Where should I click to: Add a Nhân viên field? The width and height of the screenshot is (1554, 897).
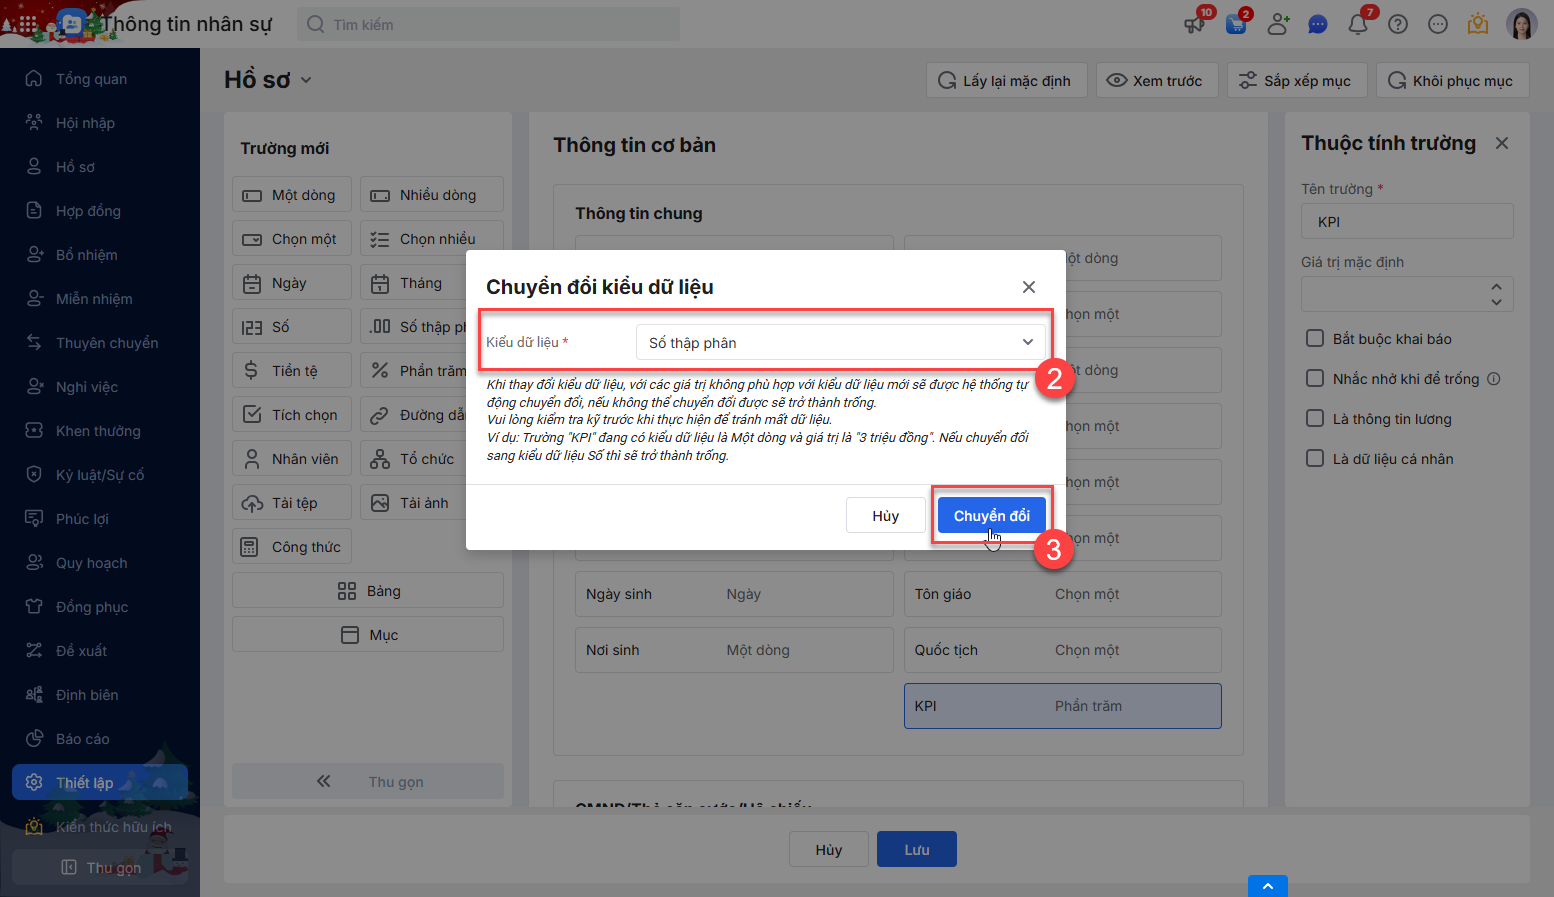coord(292,459)
